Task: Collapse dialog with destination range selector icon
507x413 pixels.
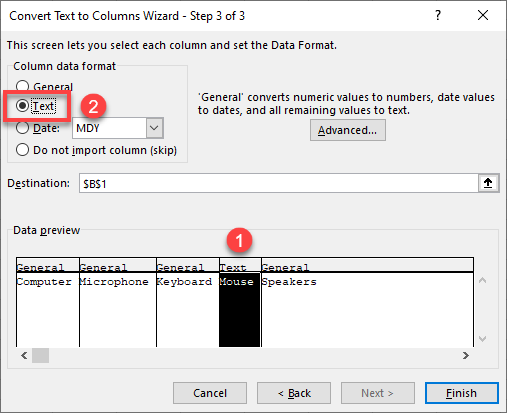Action: tap(488, 183)
